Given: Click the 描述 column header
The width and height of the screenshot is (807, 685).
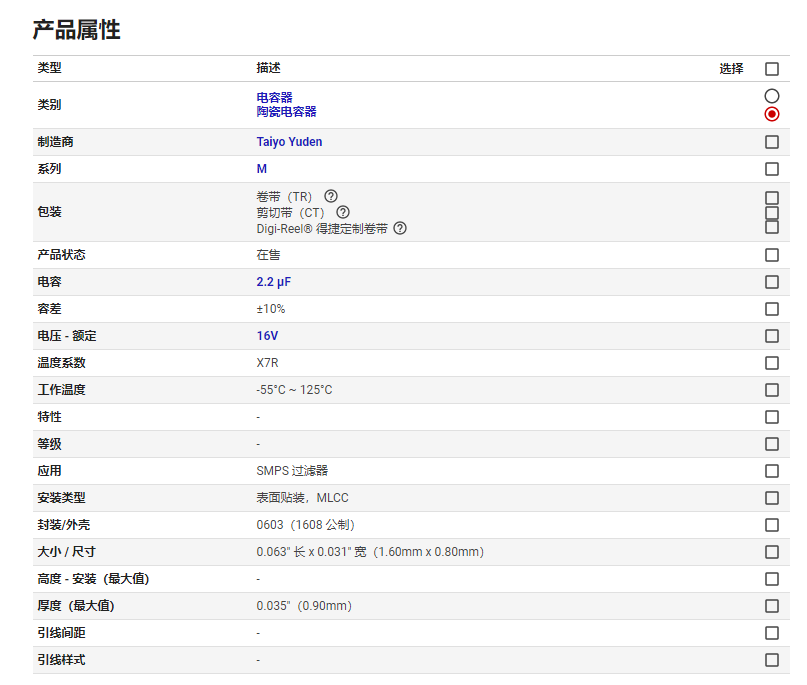Looking at the screenshot, I should (268, 68).
